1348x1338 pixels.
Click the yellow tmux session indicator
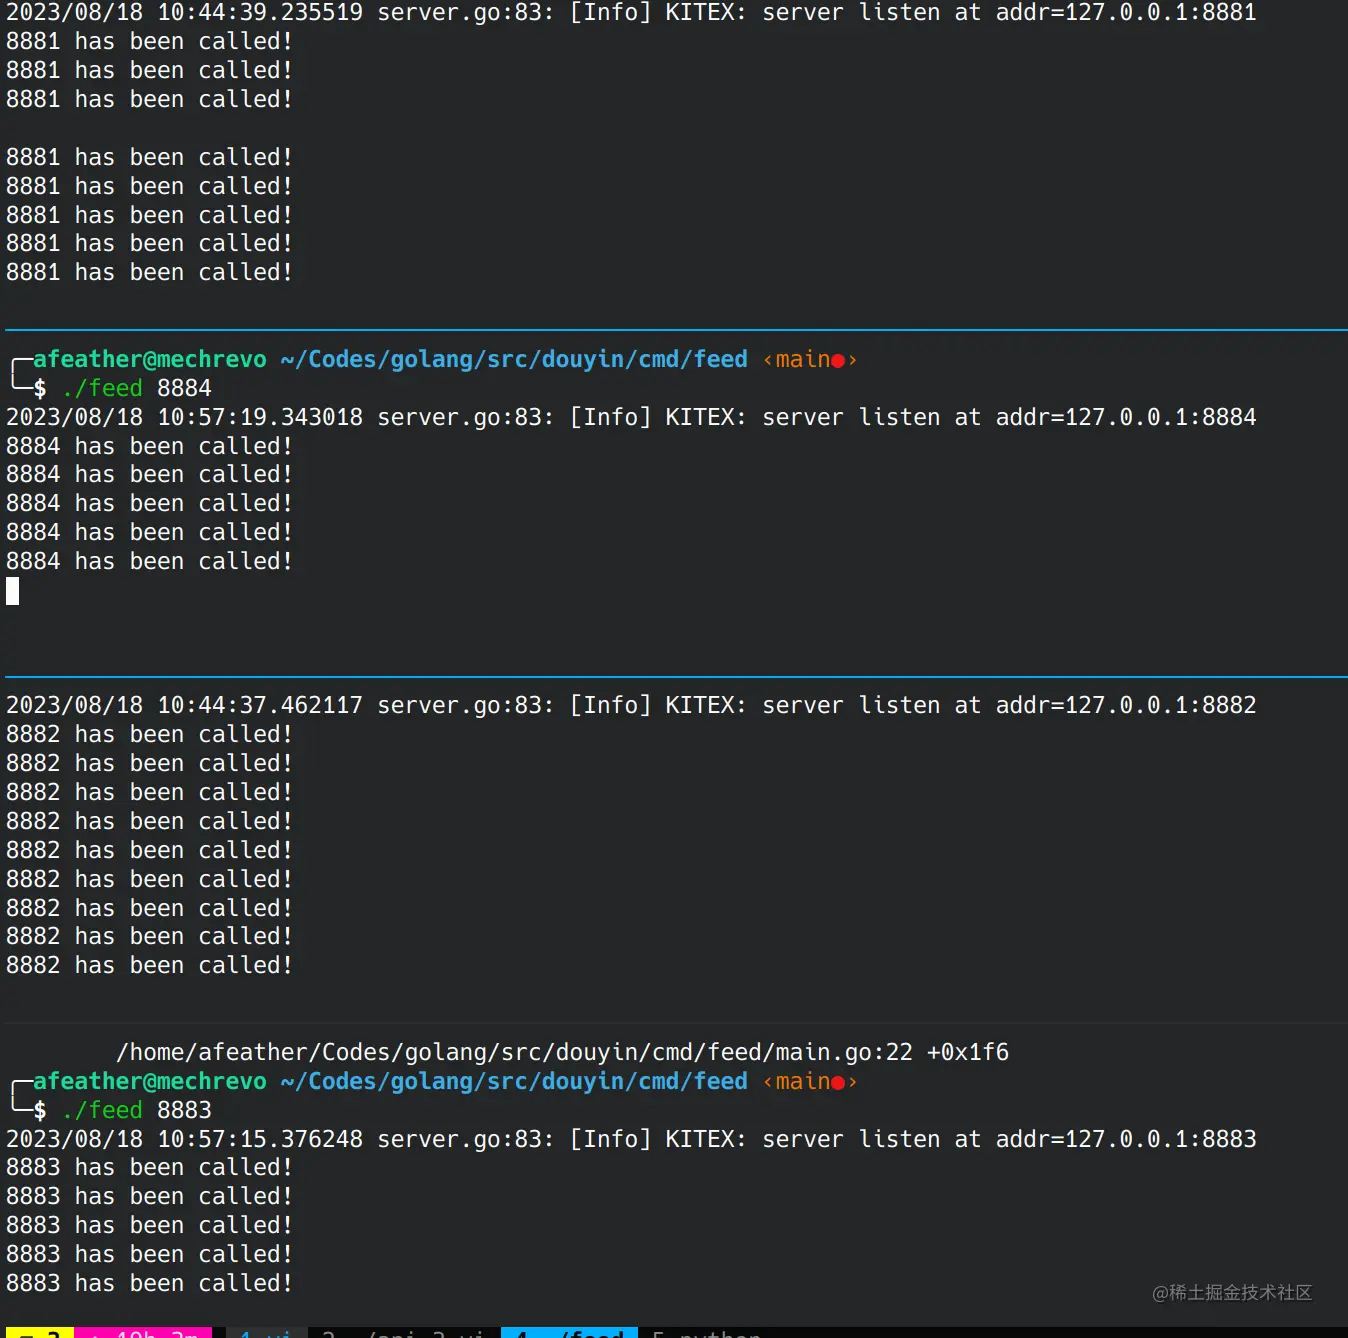pos(38,1333)
